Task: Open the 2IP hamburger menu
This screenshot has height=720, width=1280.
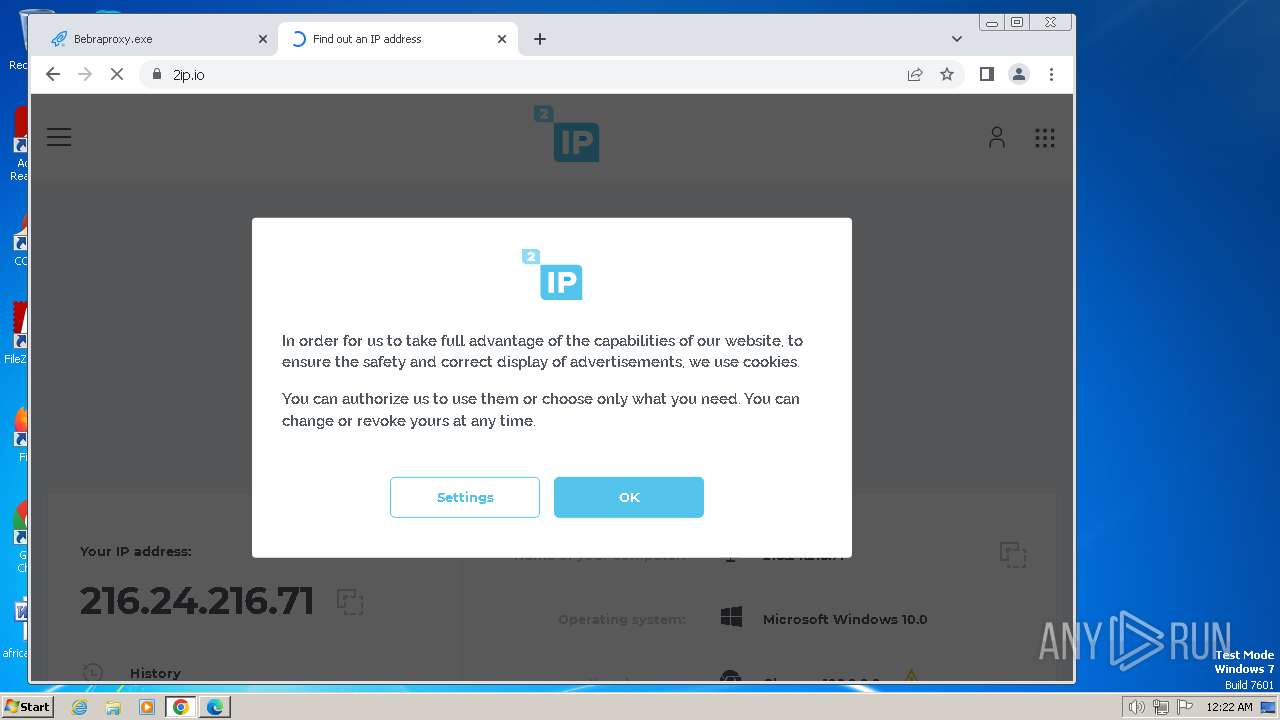Action: [59, 137]
